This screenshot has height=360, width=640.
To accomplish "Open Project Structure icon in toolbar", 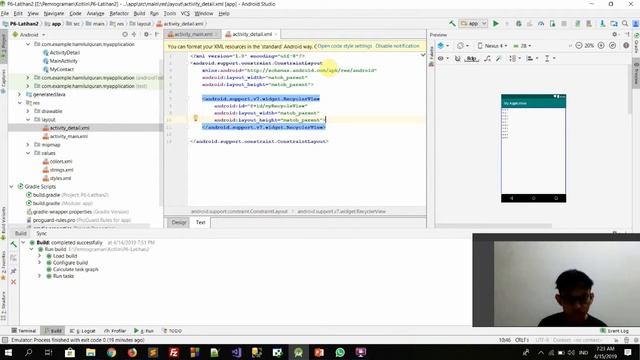I will click(614, 24).
